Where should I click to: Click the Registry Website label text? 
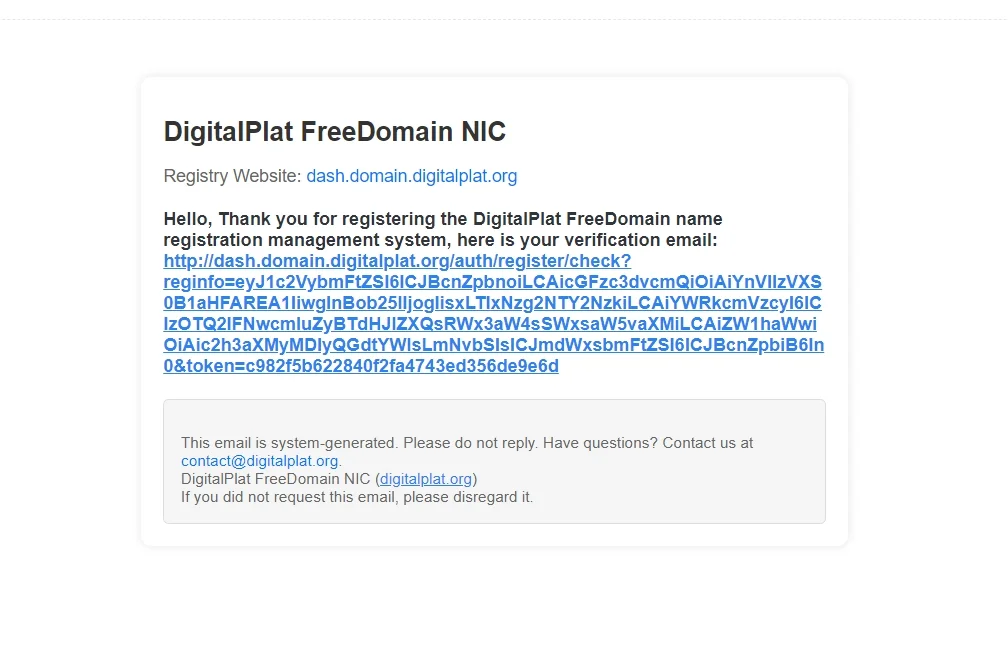(x=232, y=176)
